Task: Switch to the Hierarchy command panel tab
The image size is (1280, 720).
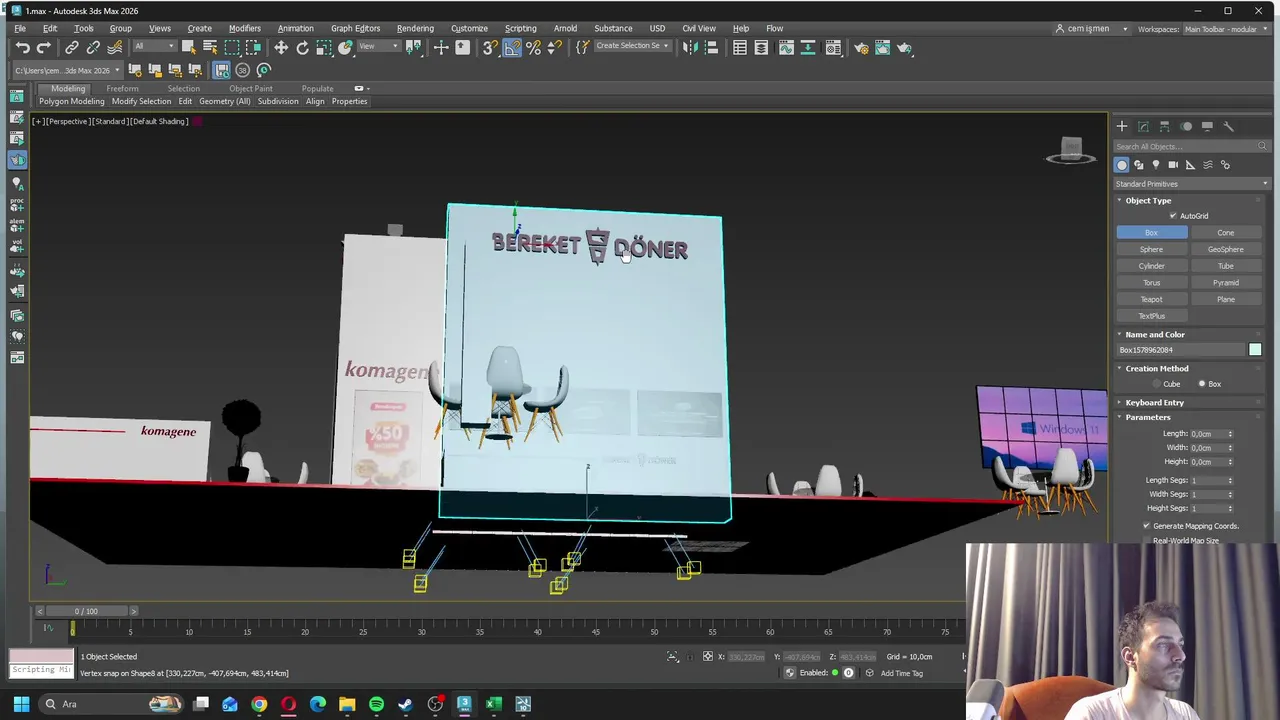Action: pos(1164,126)
